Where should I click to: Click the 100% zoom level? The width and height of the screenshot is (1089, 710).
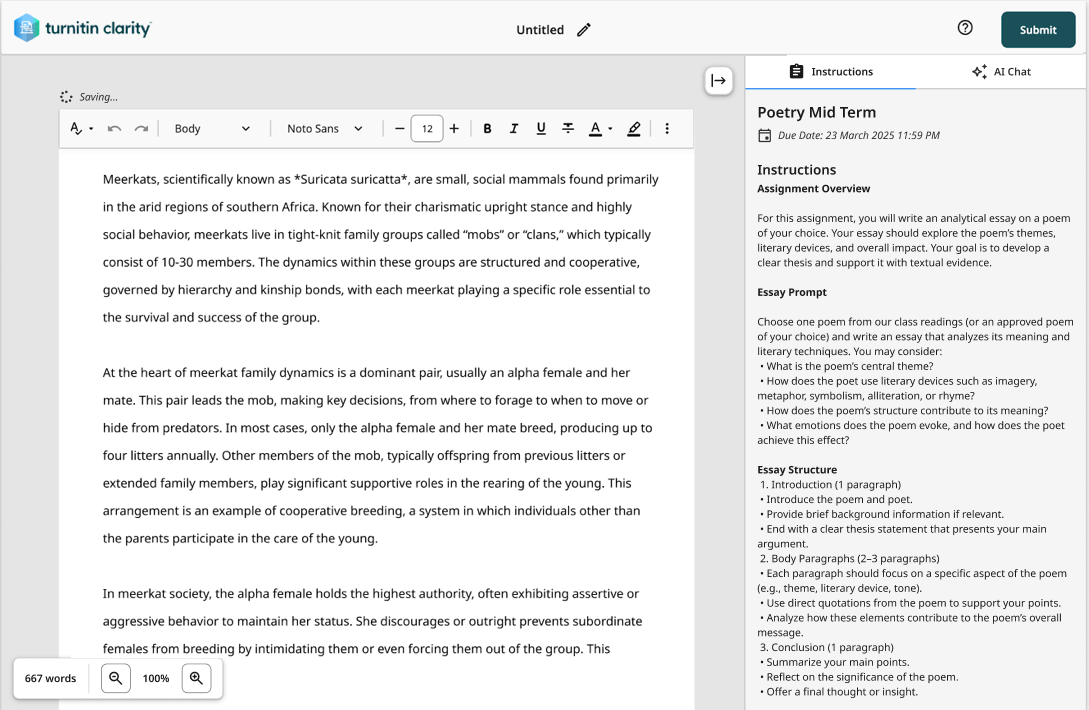(x=156, y=679)
